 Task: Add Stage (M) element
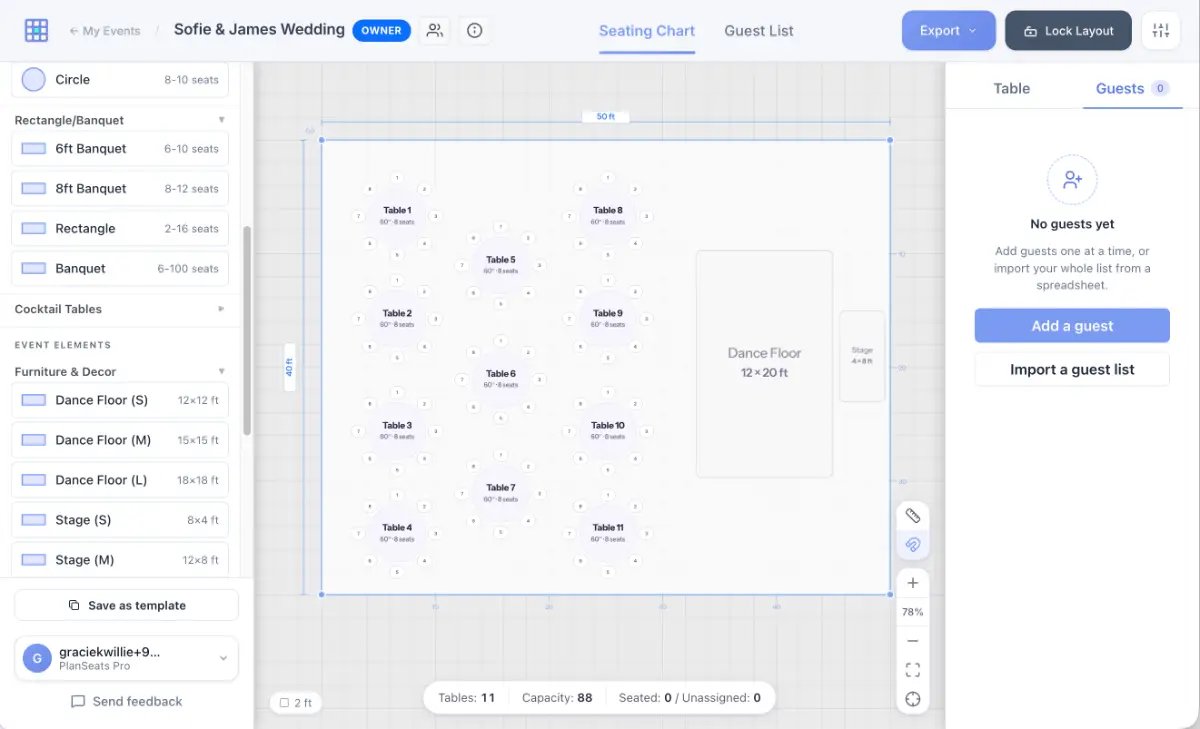click(120, 560)
